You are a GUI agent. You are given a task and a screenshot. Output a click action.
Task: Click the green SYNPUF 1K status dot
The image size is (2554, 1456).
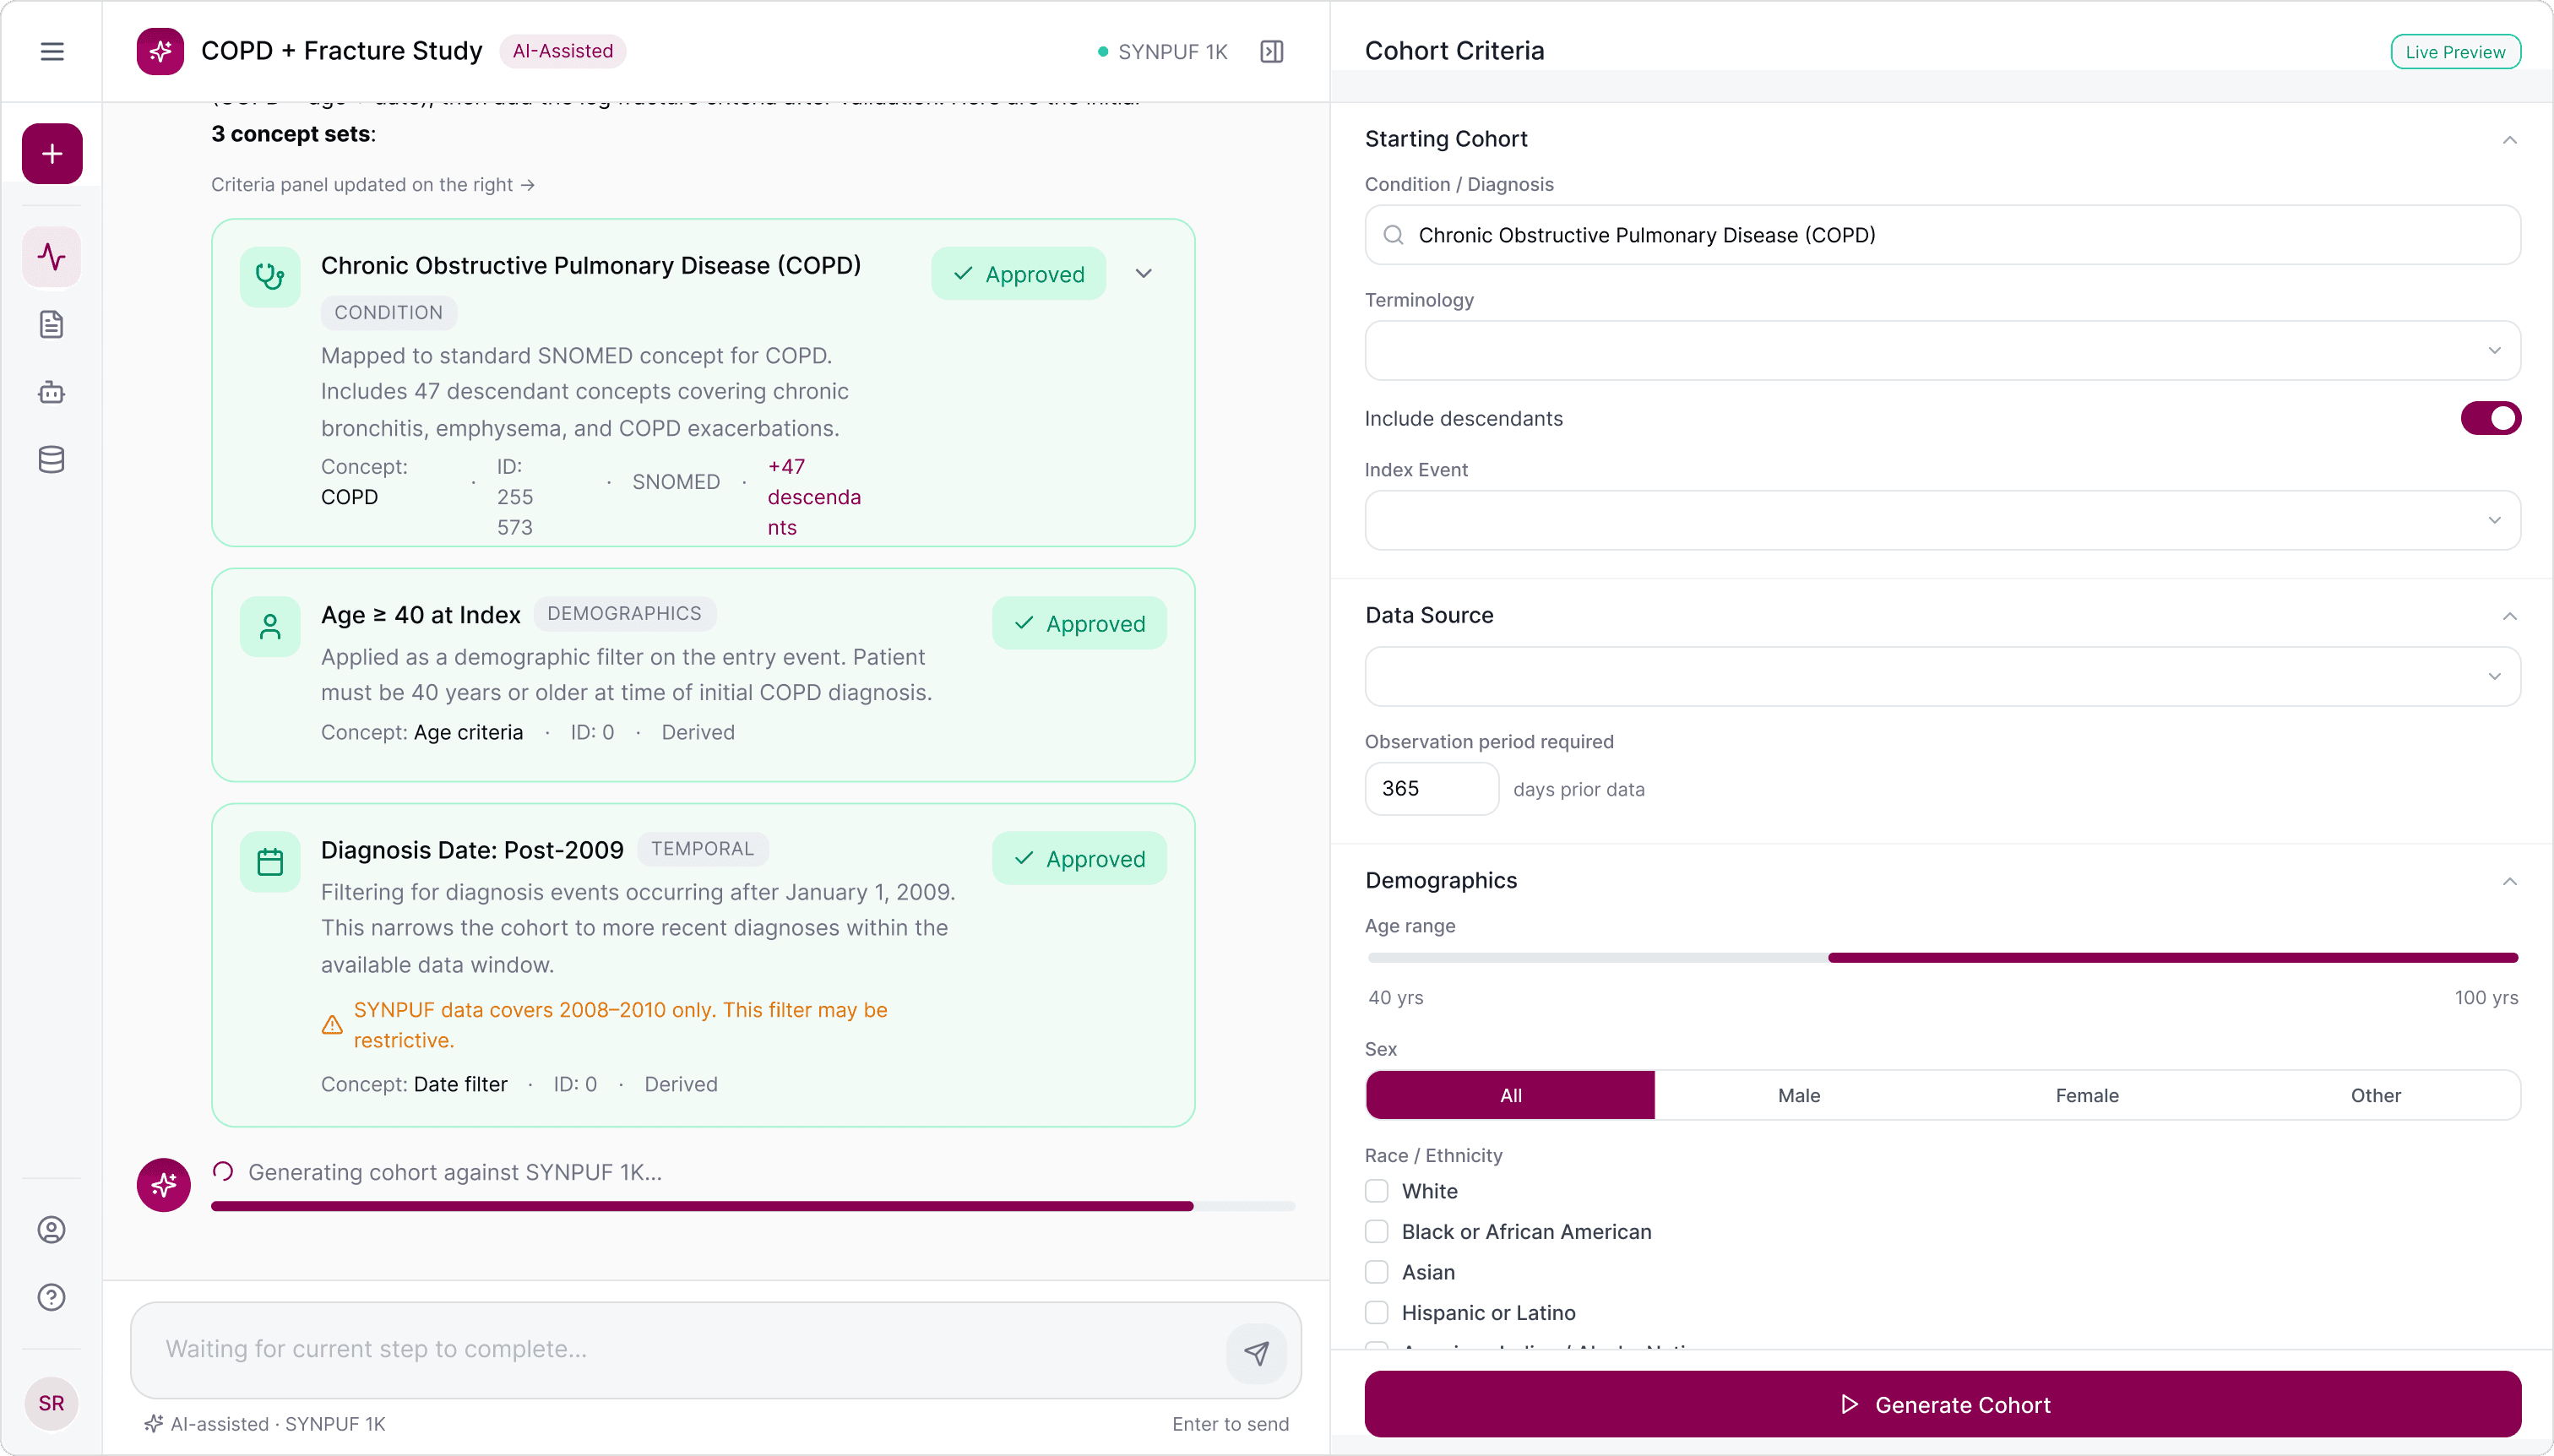coord(1103,52)
